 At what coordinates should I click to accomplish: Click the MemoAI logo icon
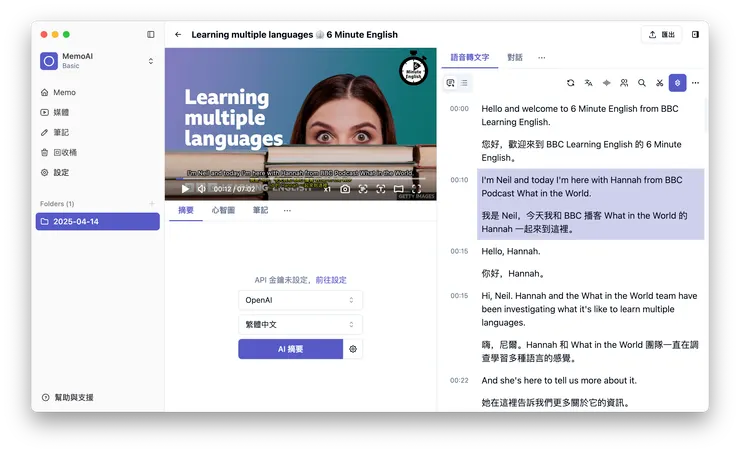tap(49, 61)
